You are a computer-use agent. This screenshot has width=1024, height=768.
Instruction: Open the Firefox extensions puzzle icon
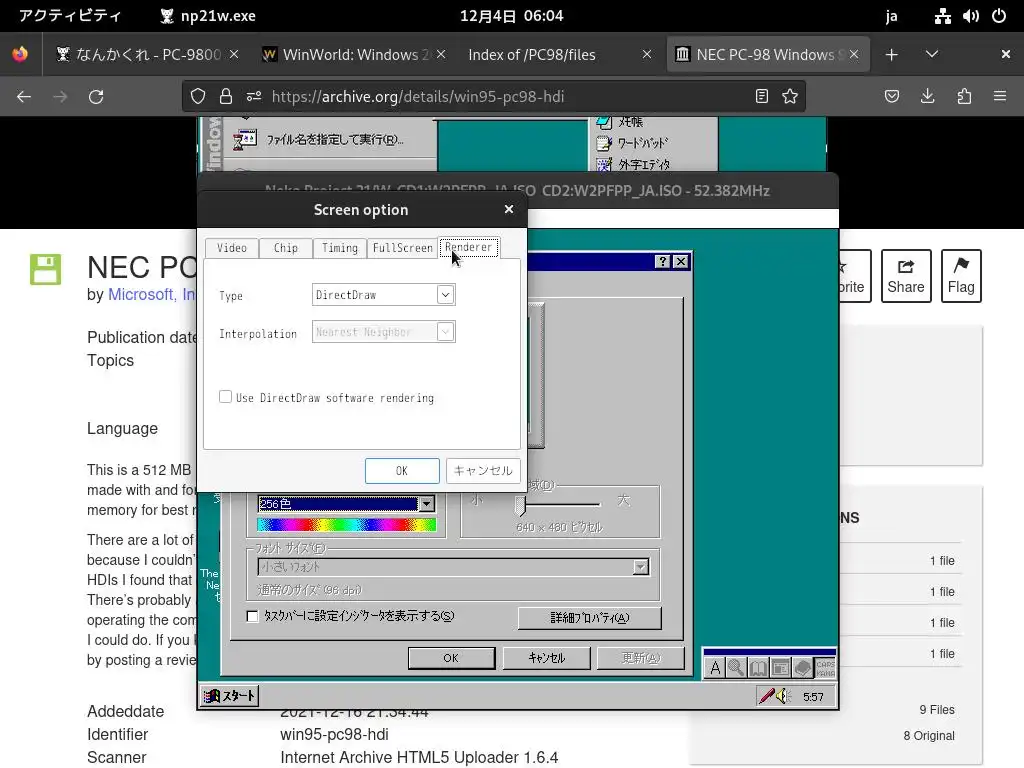(964, 97)
